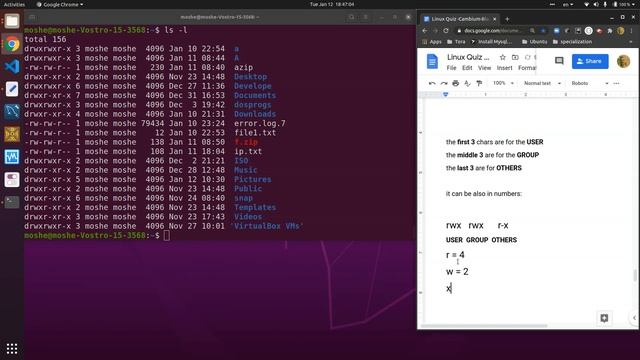Click the 'w = 2' line in document
Image resolution: width=640 pixels, height=360 pixels.
[x=457, y=271]
